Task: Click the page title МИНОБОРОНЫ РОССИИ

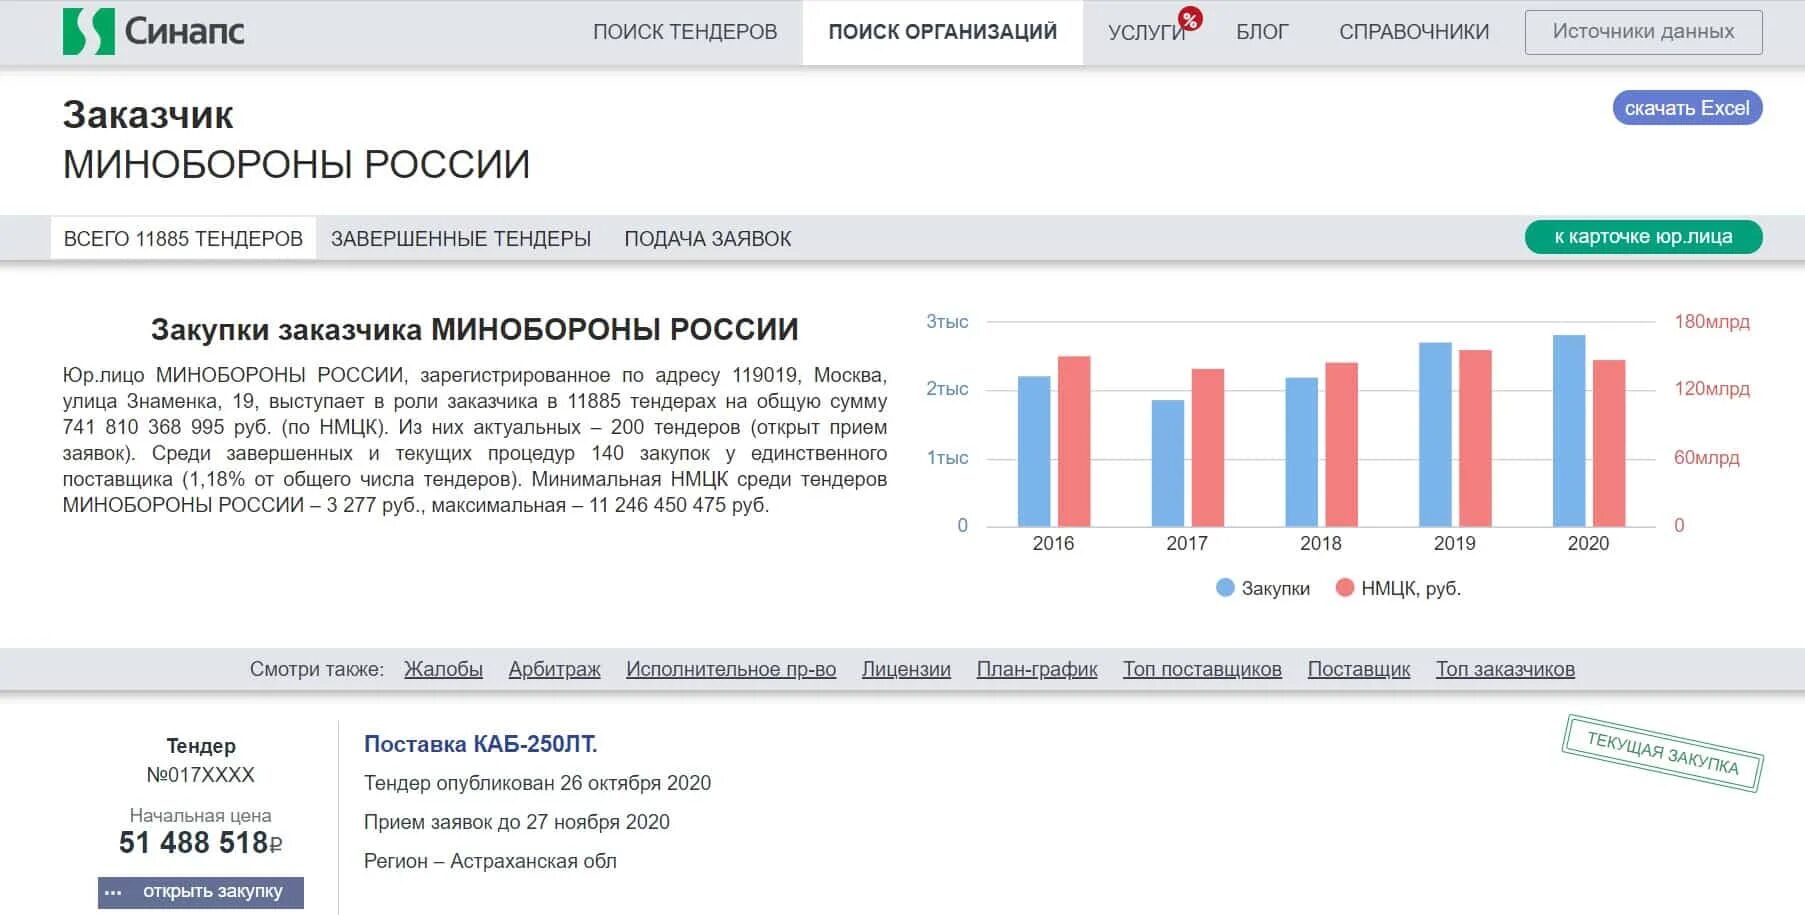Action: (x=296, y=165)
